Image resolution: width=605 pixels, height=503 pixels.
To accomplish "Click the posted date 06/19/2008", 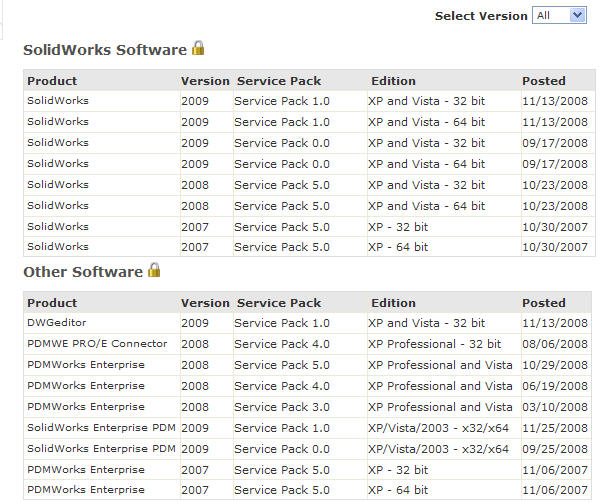I will point(555,386).
